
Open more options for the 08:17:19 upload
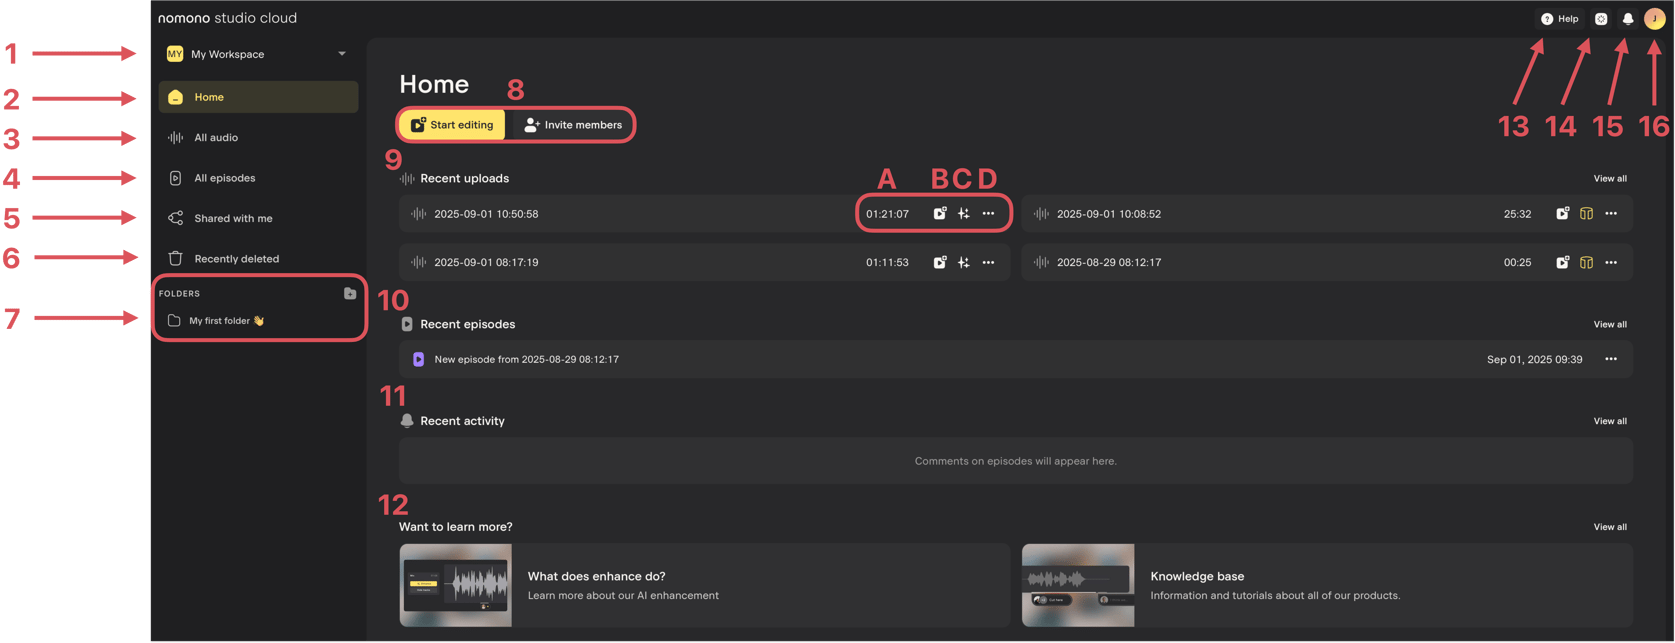click(988, 263)
